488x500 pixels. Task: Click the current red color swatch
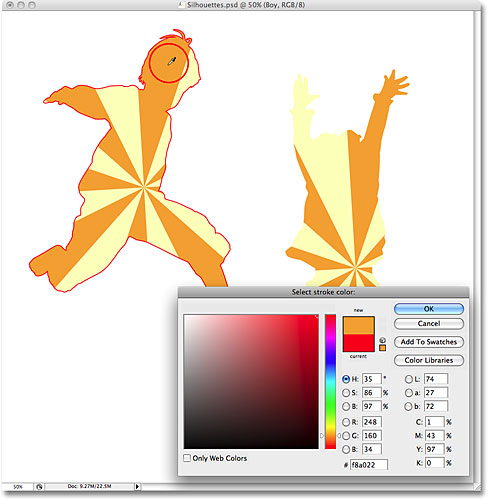coord(359,343)
